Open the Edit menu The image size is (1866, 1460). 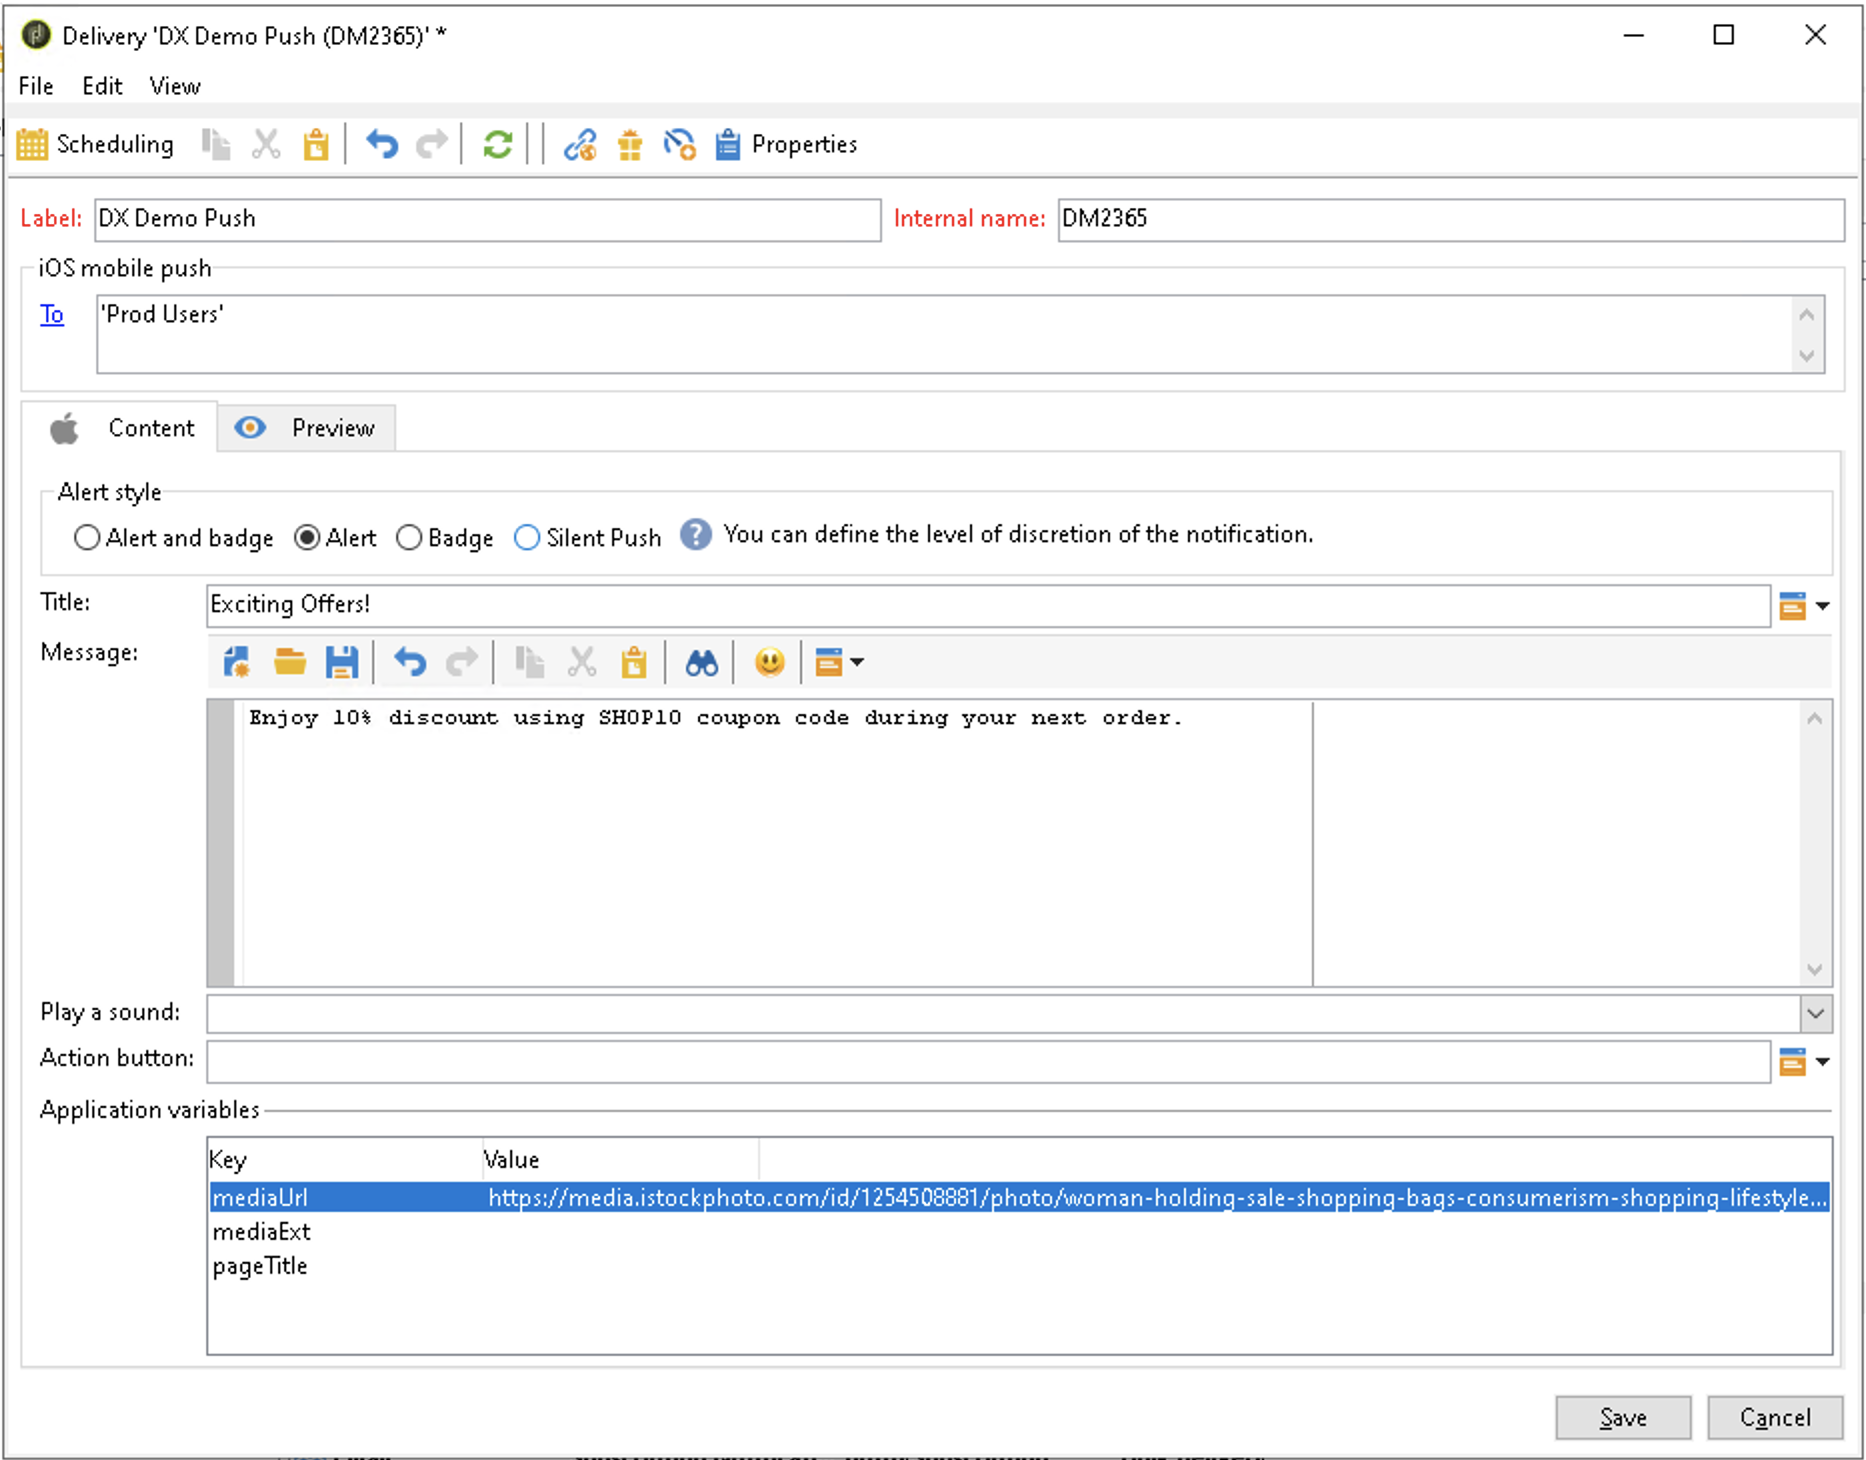(102, 86)
